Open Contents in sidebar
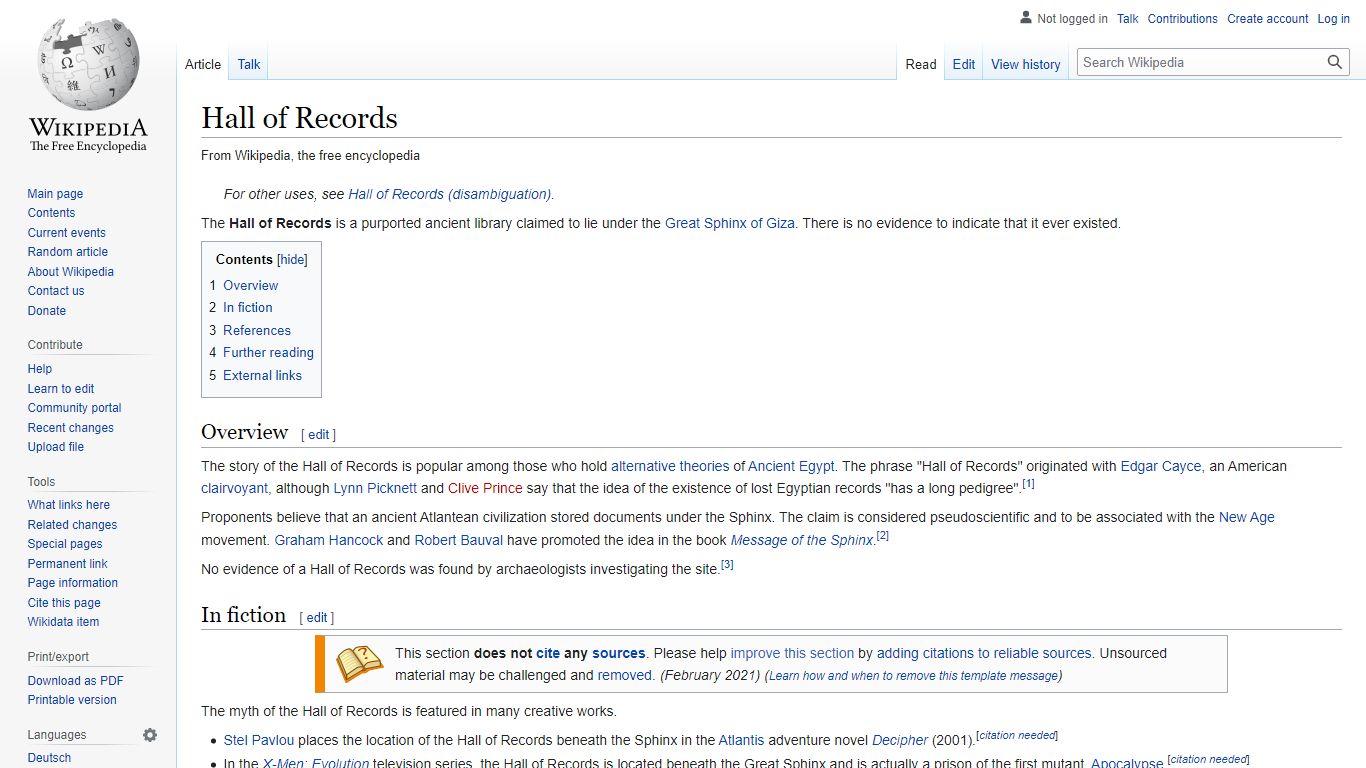This screenshot has width=1366, height=768. click(51, 213)
